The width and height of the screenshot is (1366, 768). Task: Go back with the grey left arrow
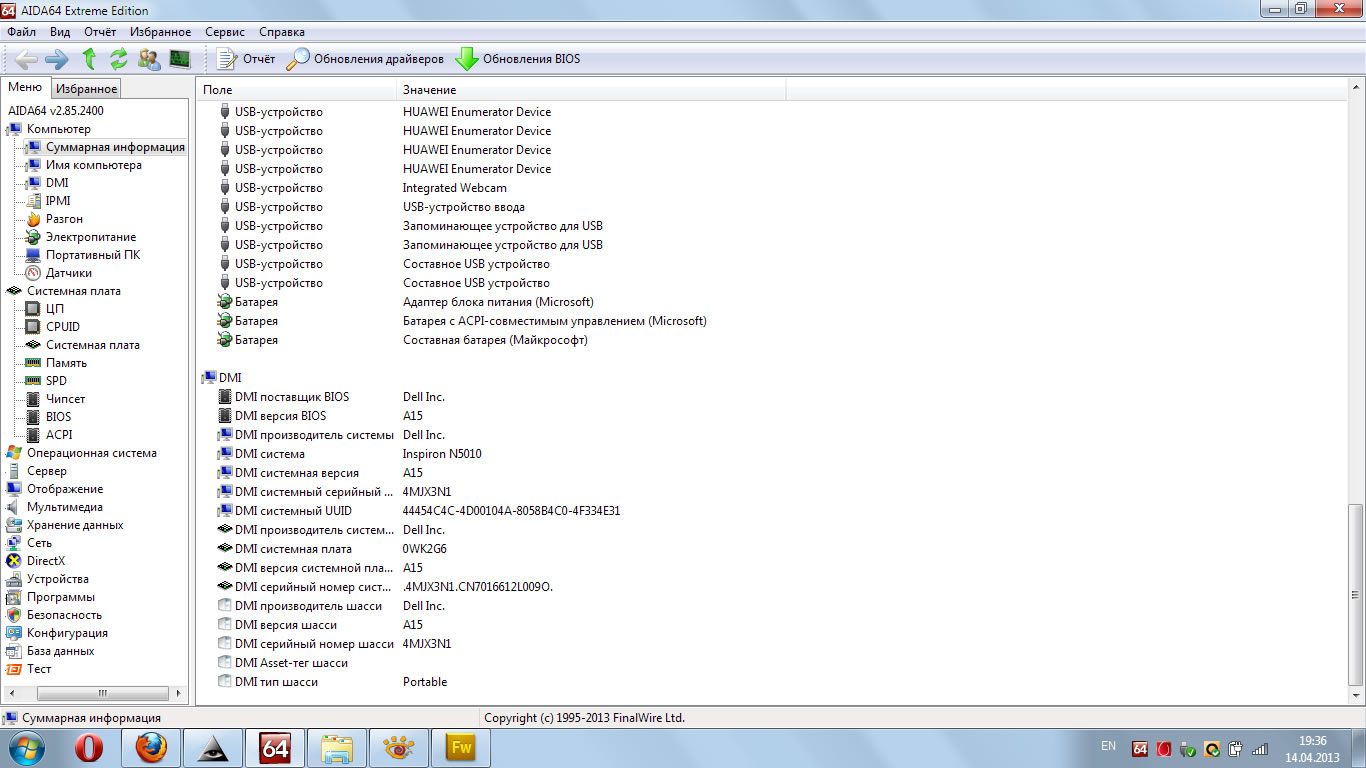point(26,59)
